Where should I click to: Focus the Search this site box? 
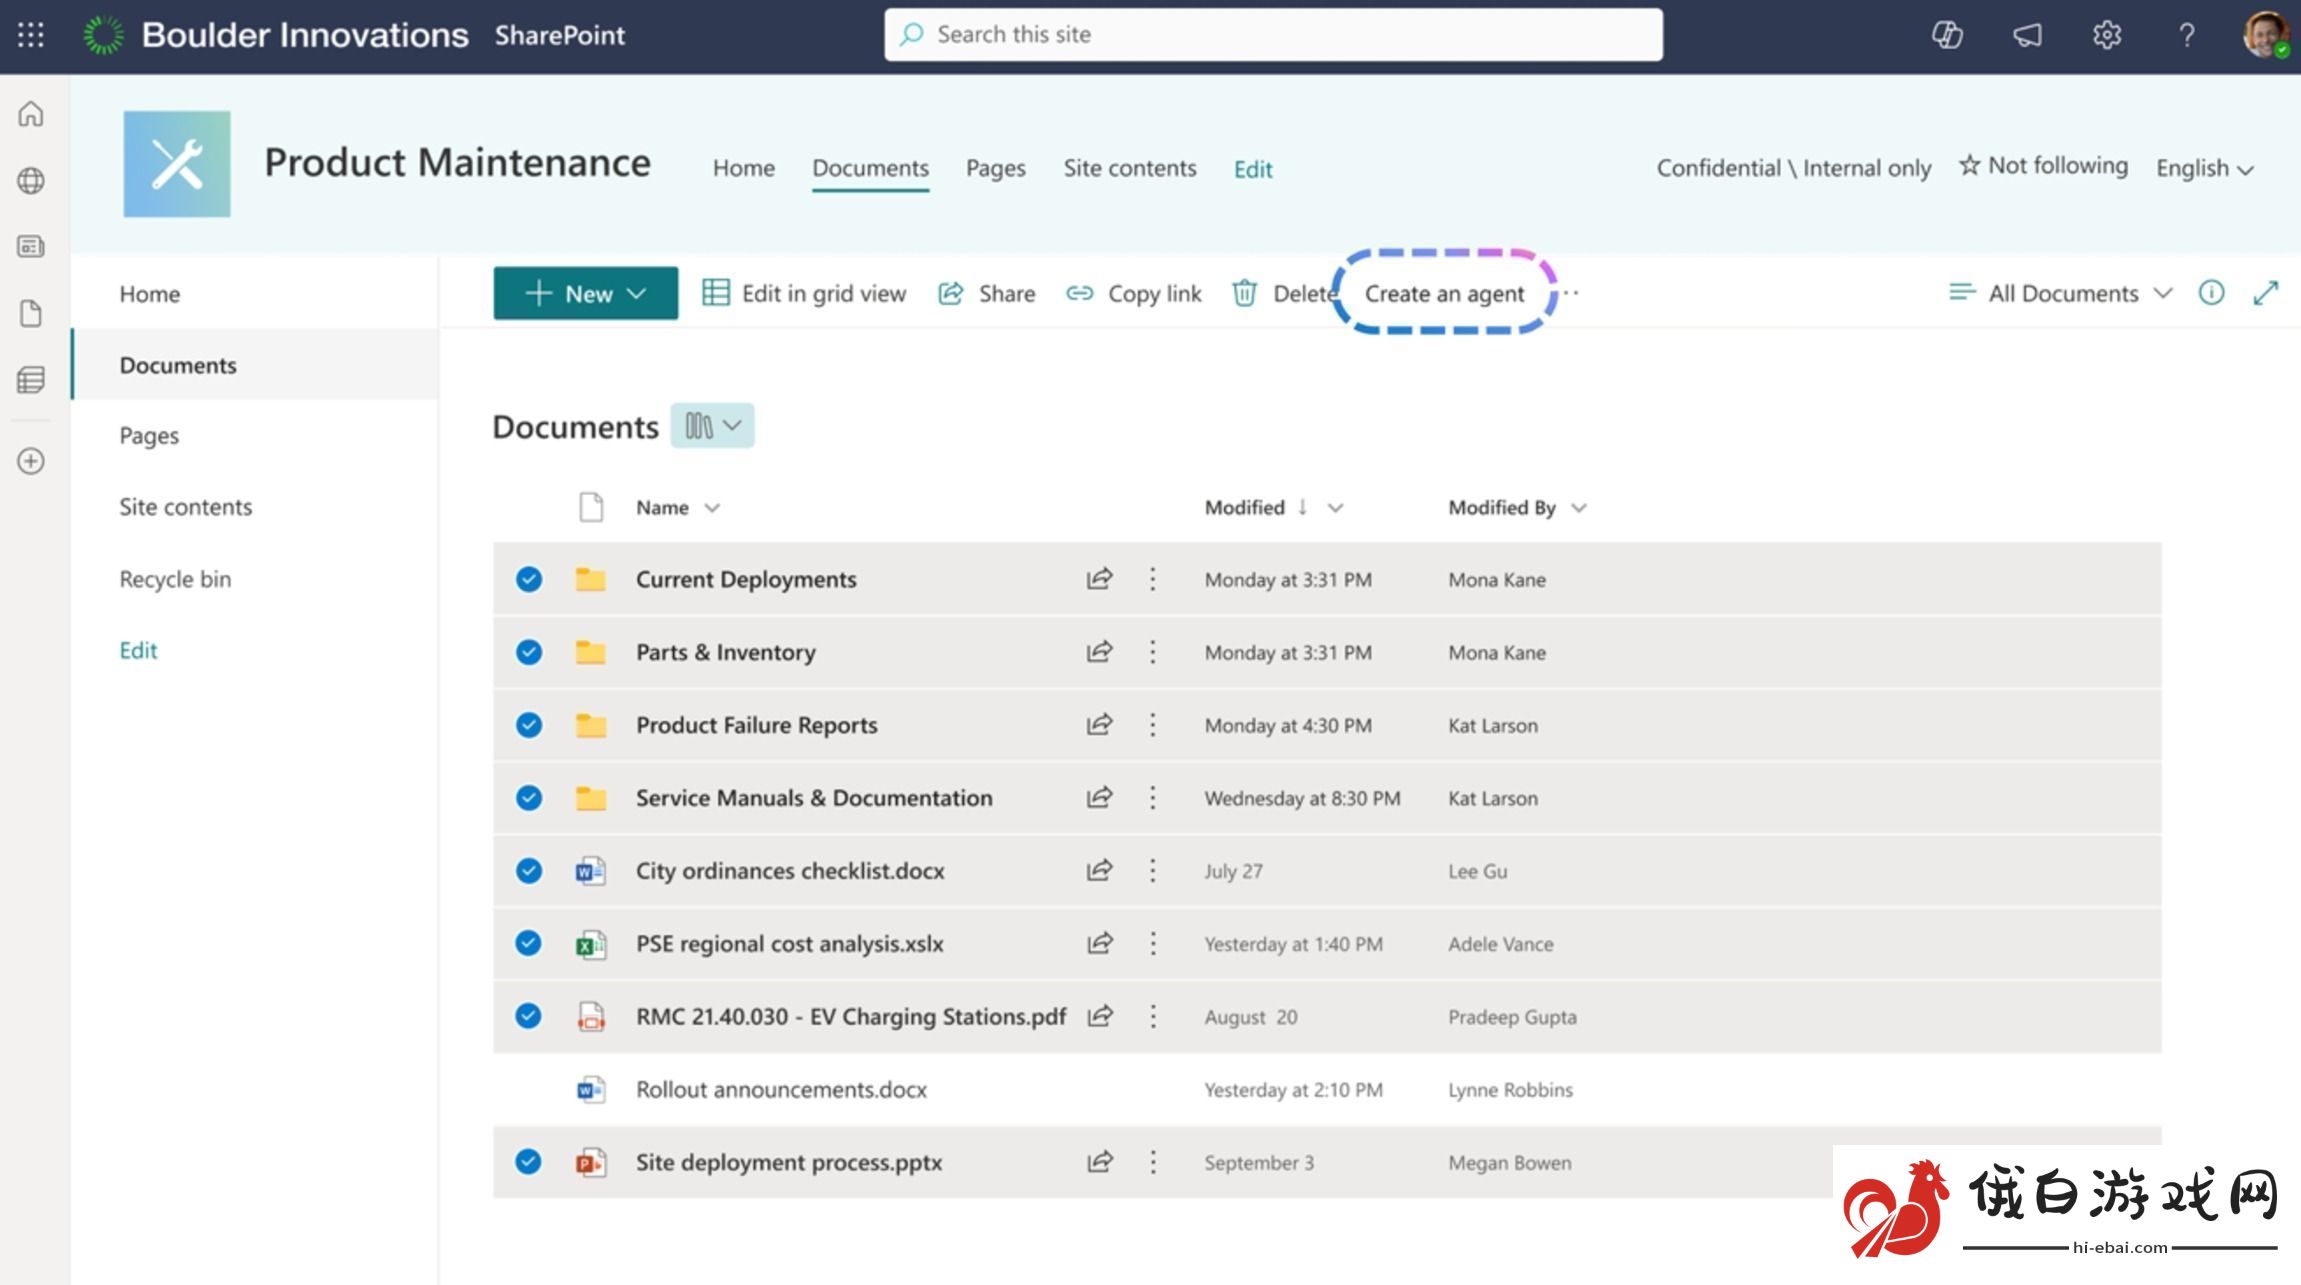1273,35
